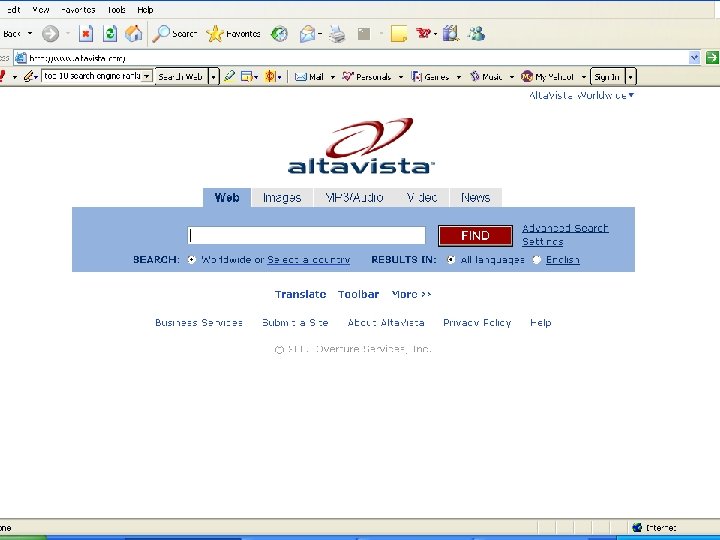Expand the Personals dropdown arrow

(x=400, y=77)
